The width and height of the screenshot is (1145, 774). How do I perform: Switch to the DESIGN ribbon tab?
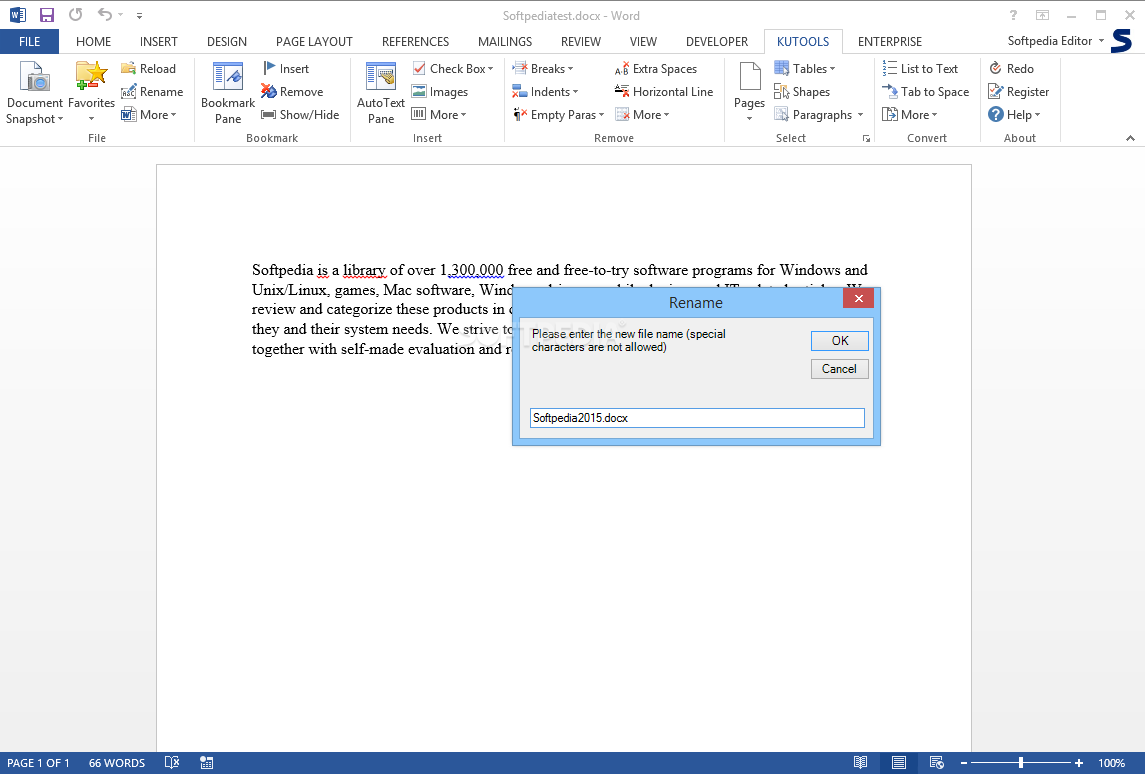(x=226, y=42)
